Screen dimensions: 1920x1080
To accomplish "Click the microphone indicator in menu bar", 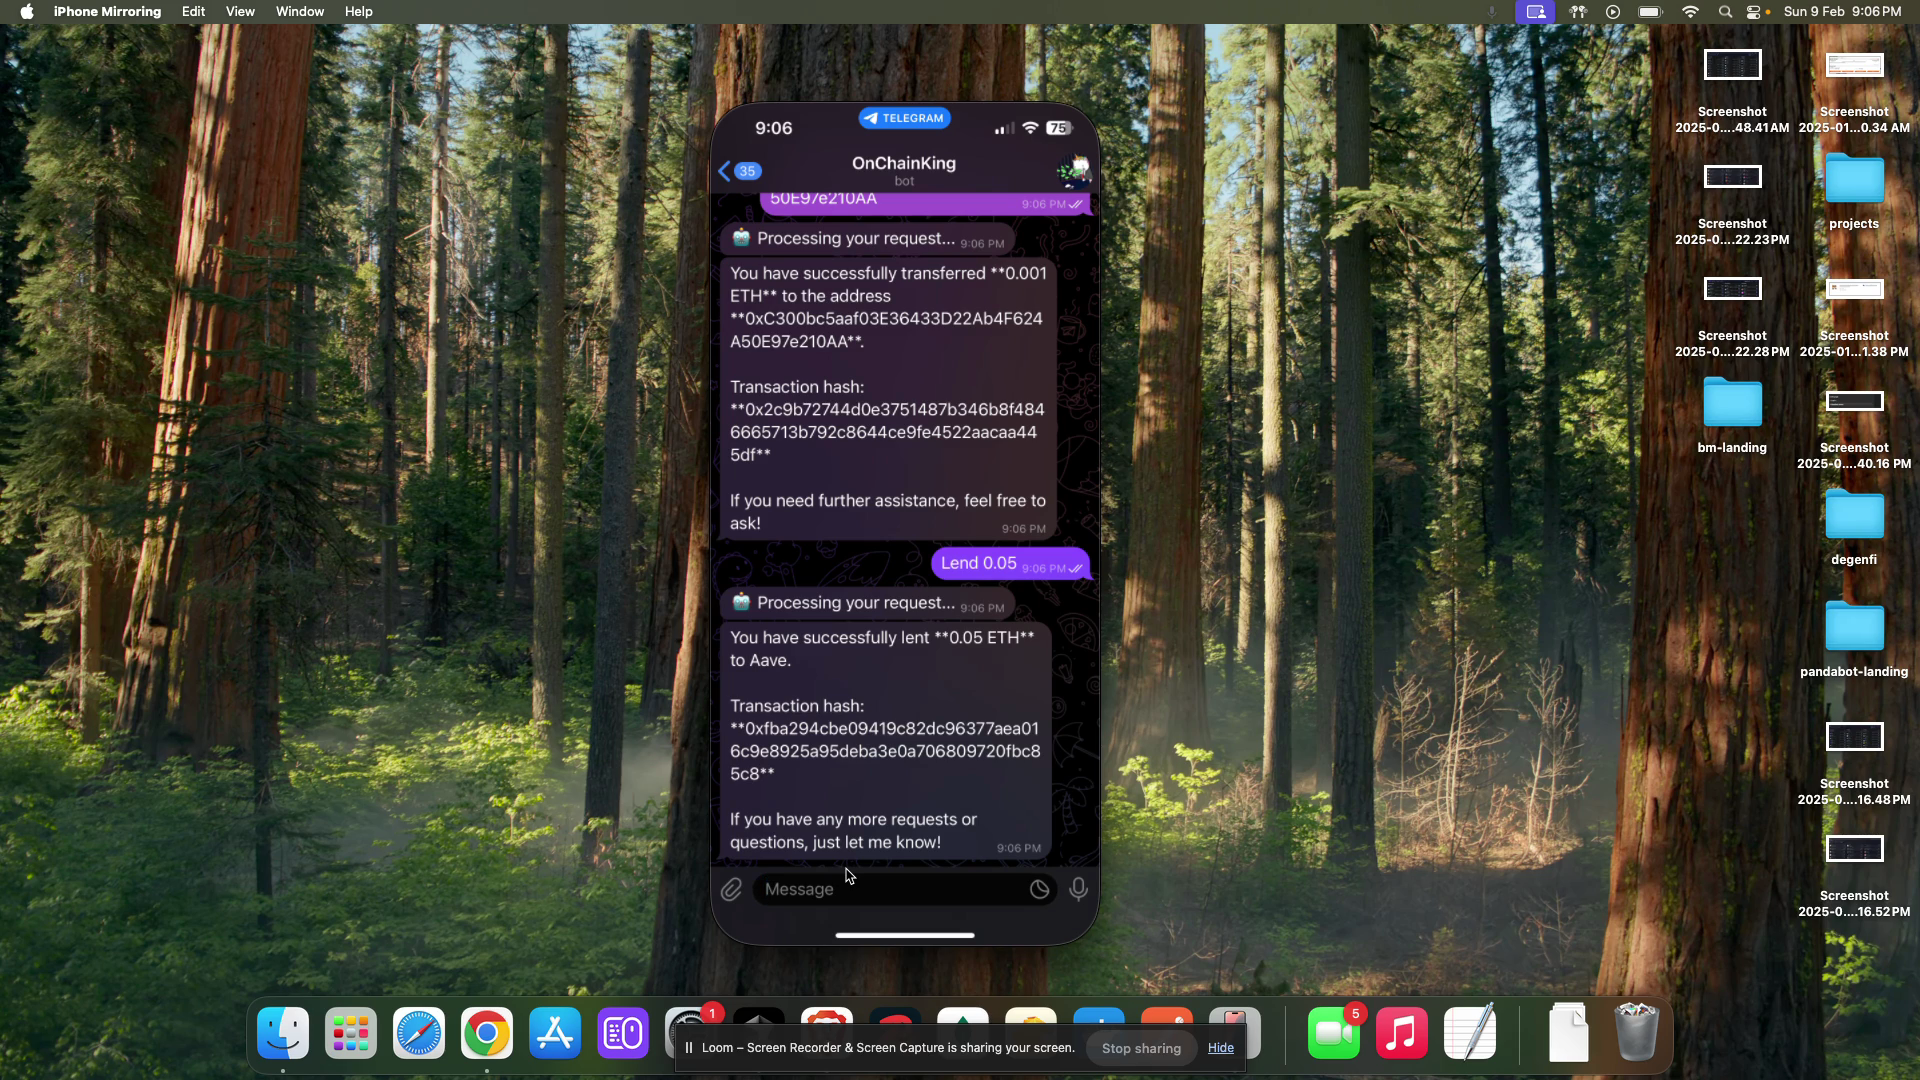I will 1492,12.
